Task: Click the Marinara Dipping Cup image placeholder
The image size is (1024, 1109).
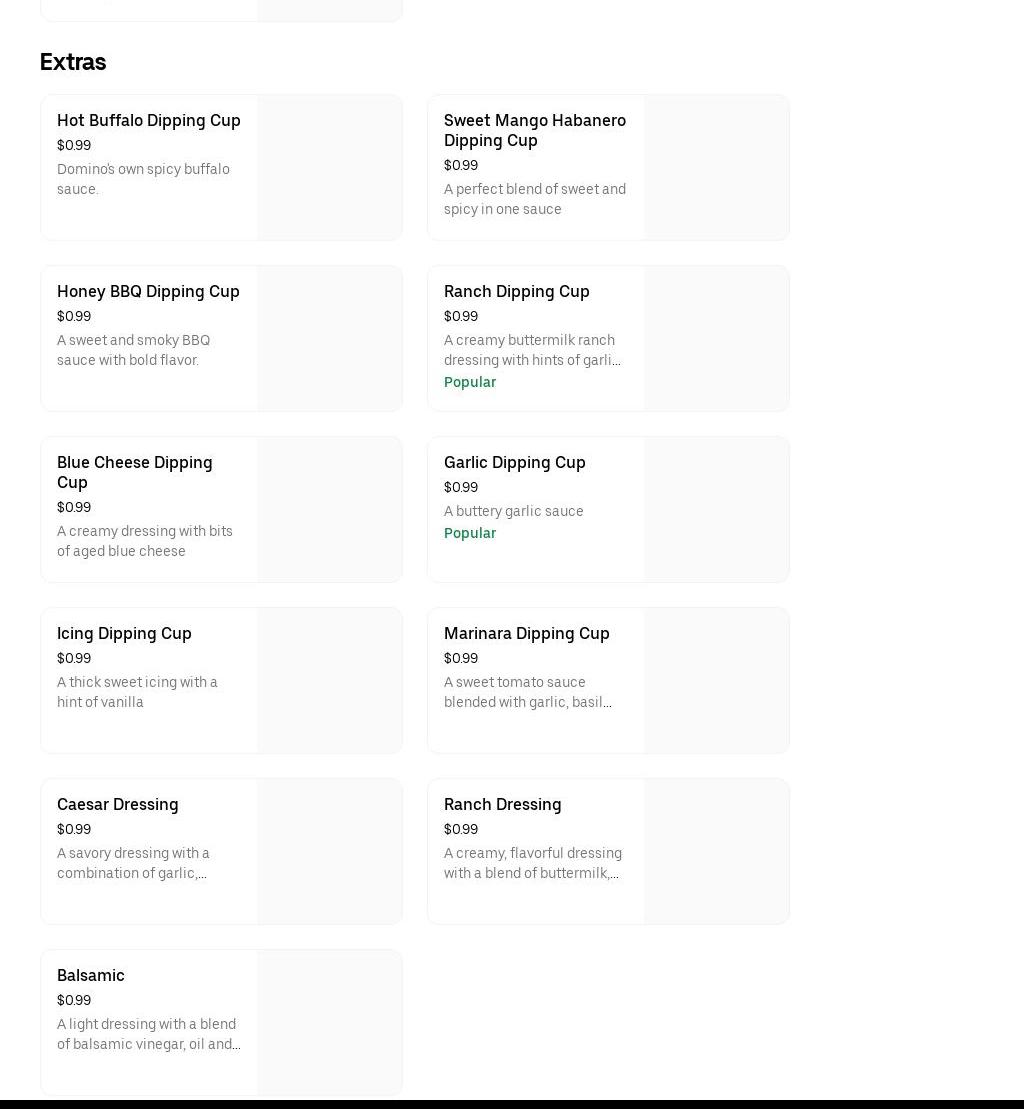Action: [x=716, y=681]
